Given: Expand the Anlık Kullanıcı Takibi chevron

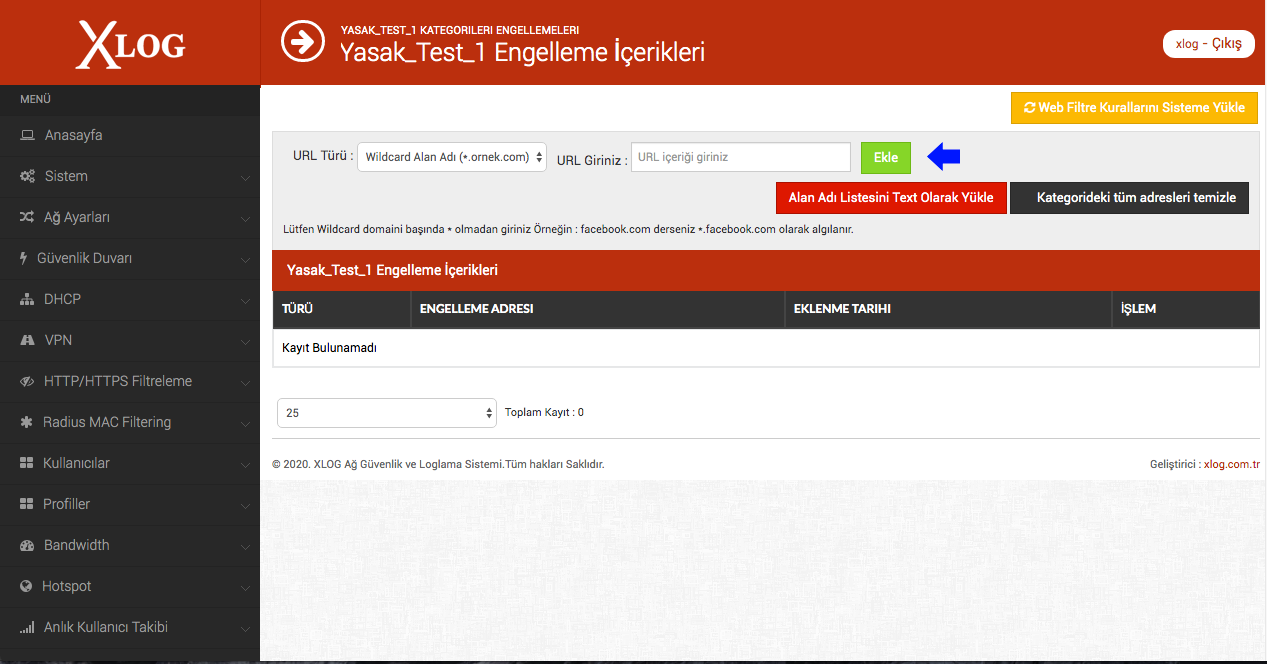Looking at the screenshot, I should pos(245,629).
